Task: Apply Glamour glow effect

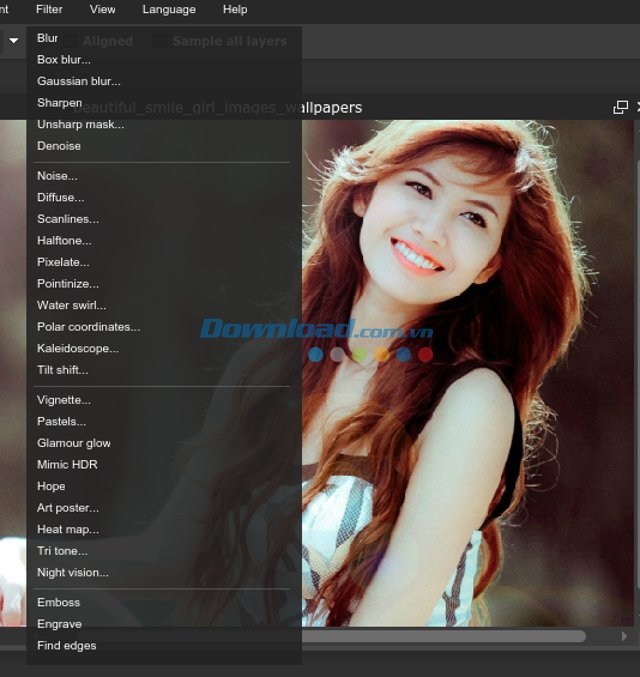Action: (x=74, y=443)
